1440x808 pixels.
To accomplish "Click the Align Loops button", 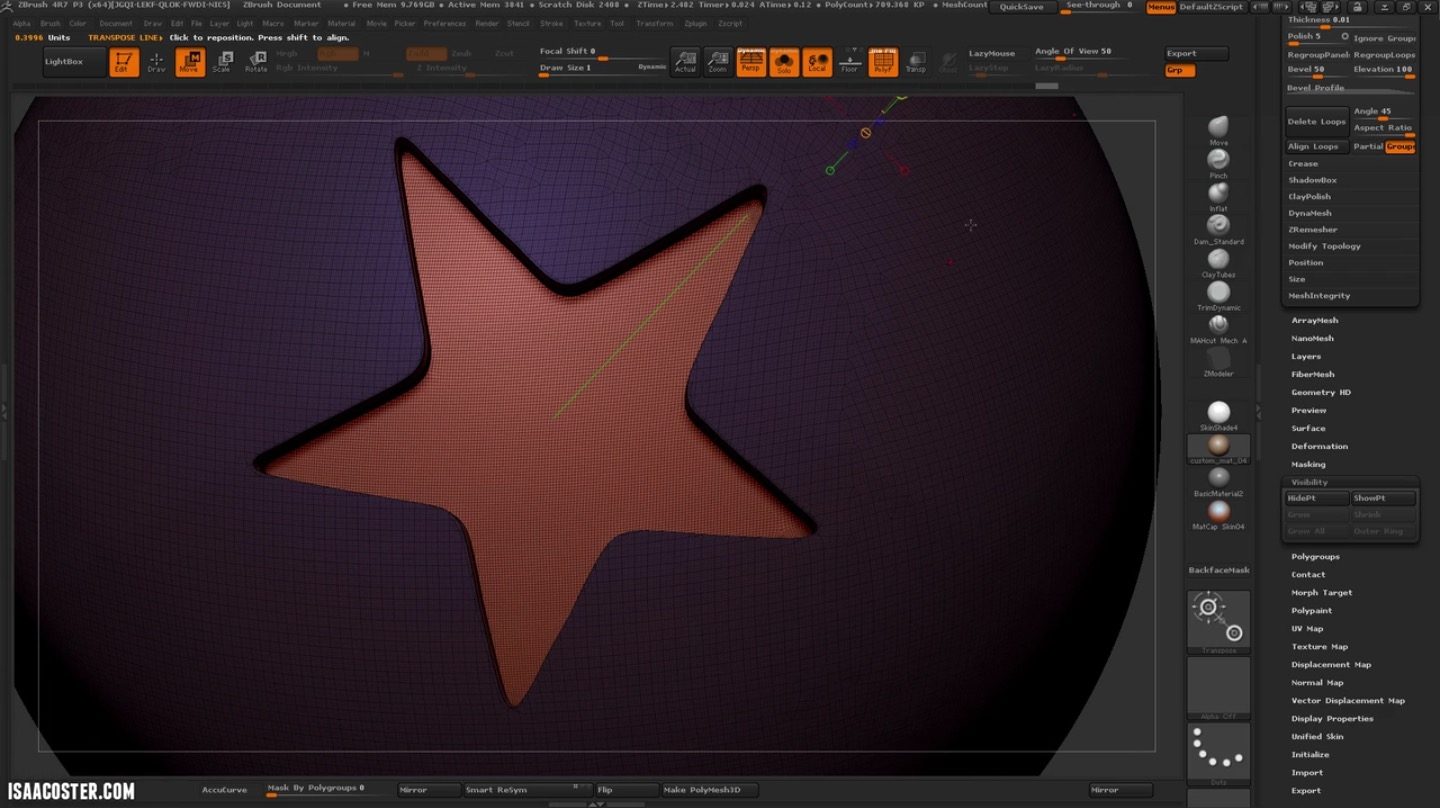I will [1317, 146].
